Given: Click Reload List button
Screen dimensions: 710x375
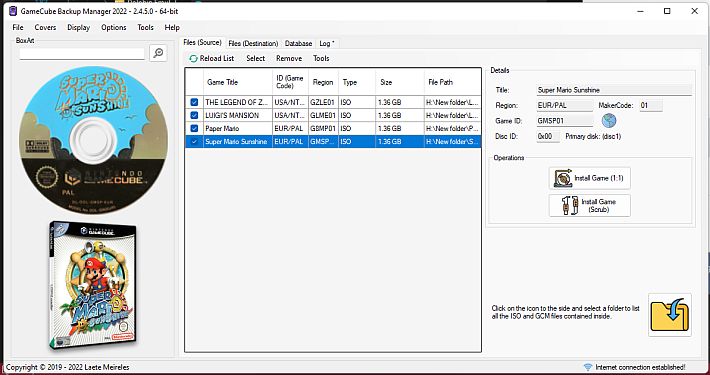Looking at the screenshot, I should pos(211,58).
